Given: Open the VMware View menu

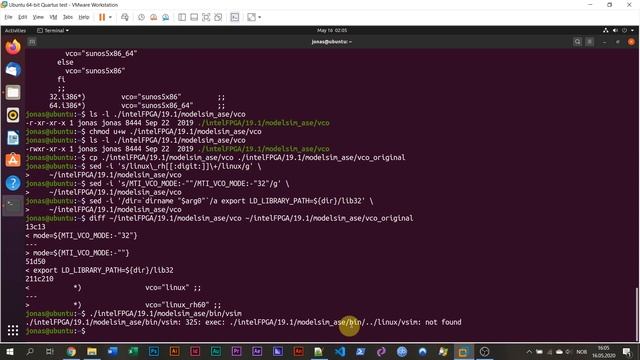Looking at the screenshot, I should (38, 17).
